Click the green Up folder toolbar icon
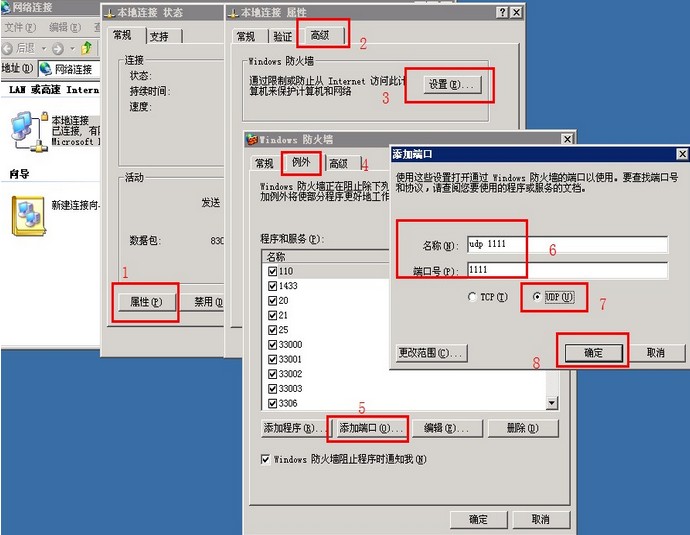The width and height of the screenshot is (690, 535). (88, 48)
